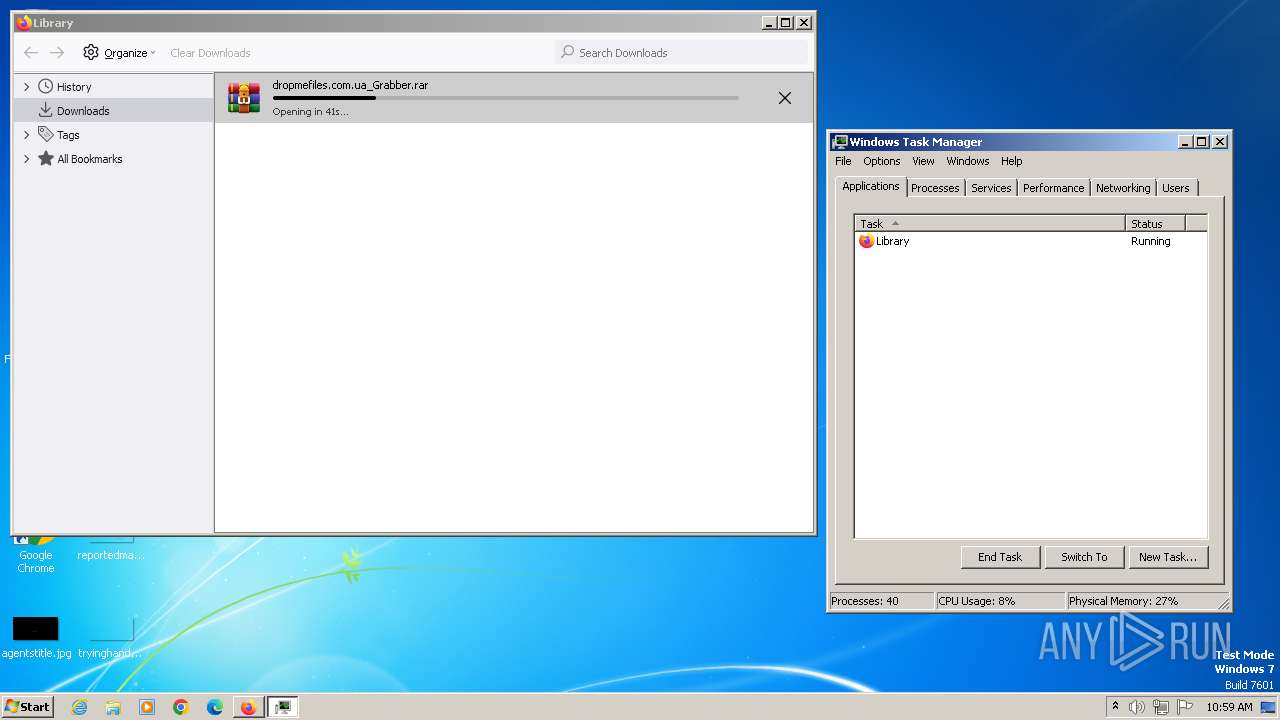Expand the All Bookmarks tree item
This screenshot has width=1280, height=720.
click(27, 159)
